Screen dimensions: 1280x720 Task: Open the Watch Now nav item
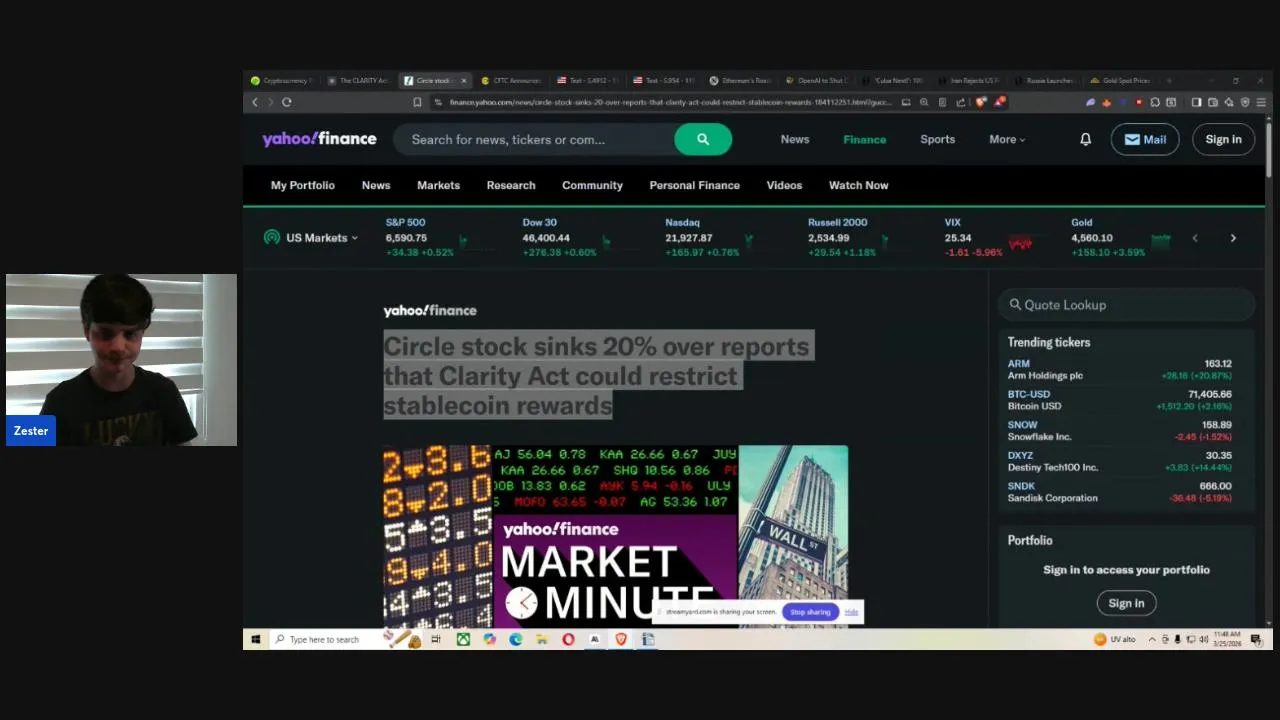(858, 185)
